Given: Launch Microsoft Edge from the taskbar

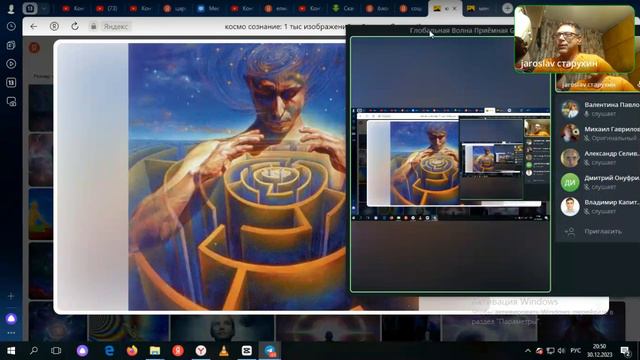Looking at the screenshot, I should (109, 351).
